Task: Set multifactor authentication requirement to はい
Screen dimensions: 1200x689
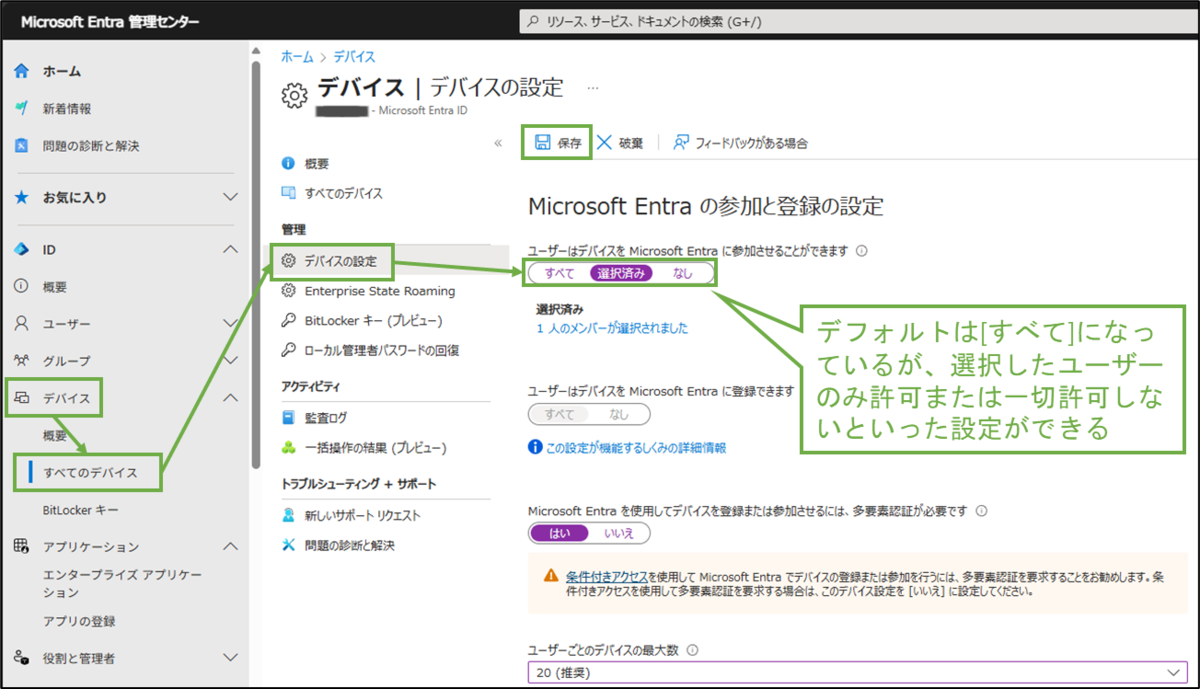Action: tap(560, 533)
